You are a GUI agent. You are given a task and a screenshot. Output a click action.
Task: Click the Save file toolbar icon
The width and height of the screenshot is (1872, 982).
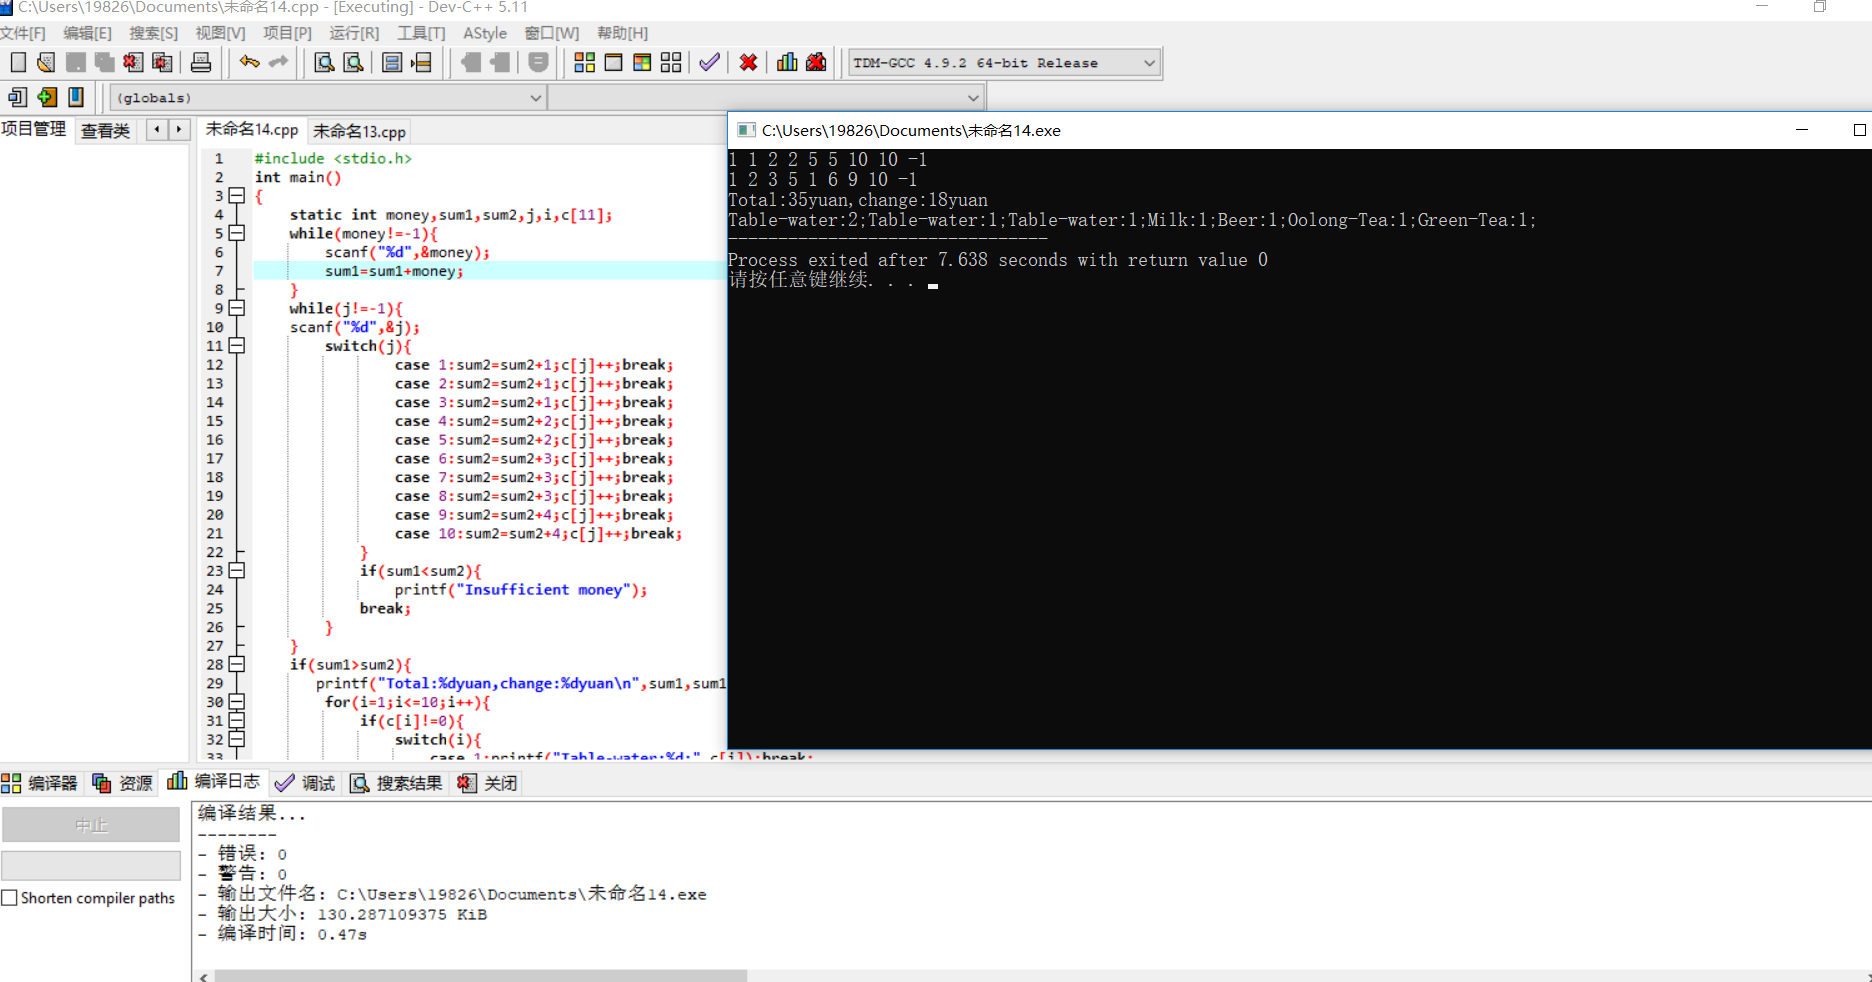[75, 62]
